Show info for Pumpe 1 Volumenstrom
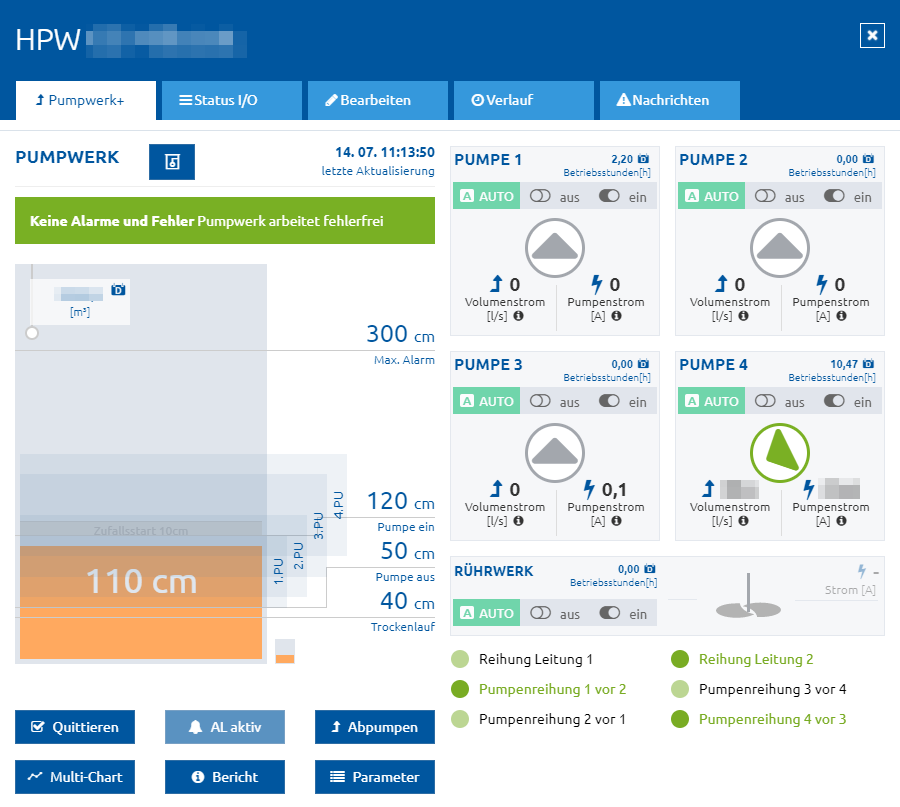This screenshot has width=900, height=807. [x=518, y=316]
